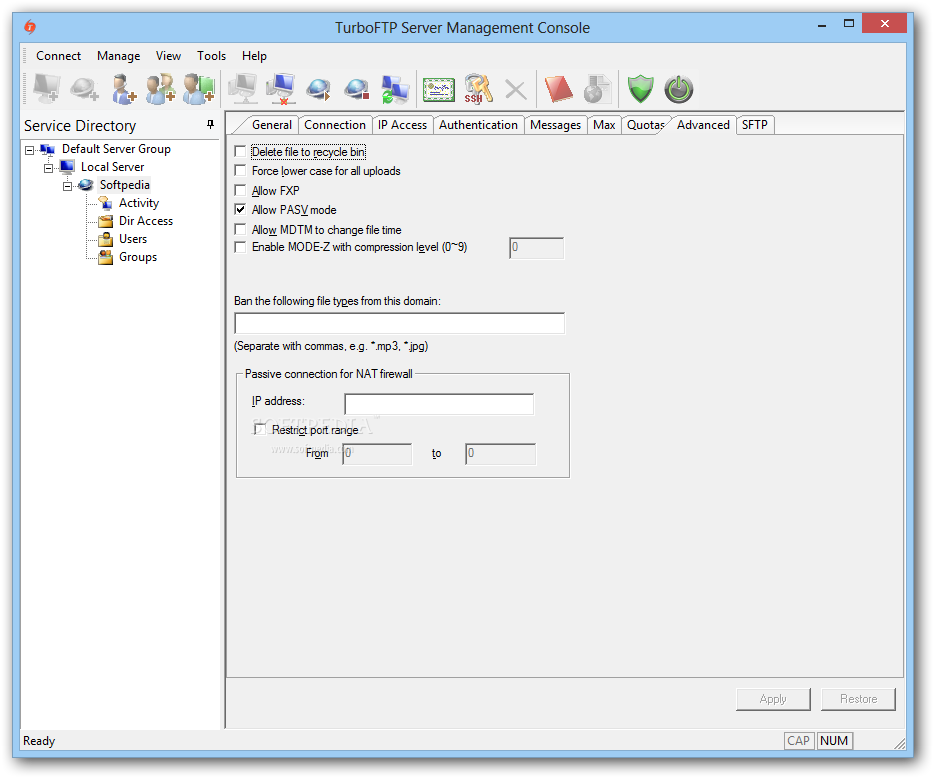Click the Advanced tab
Viewport: 934px width, 778px height.
click(x=703, y=125)
